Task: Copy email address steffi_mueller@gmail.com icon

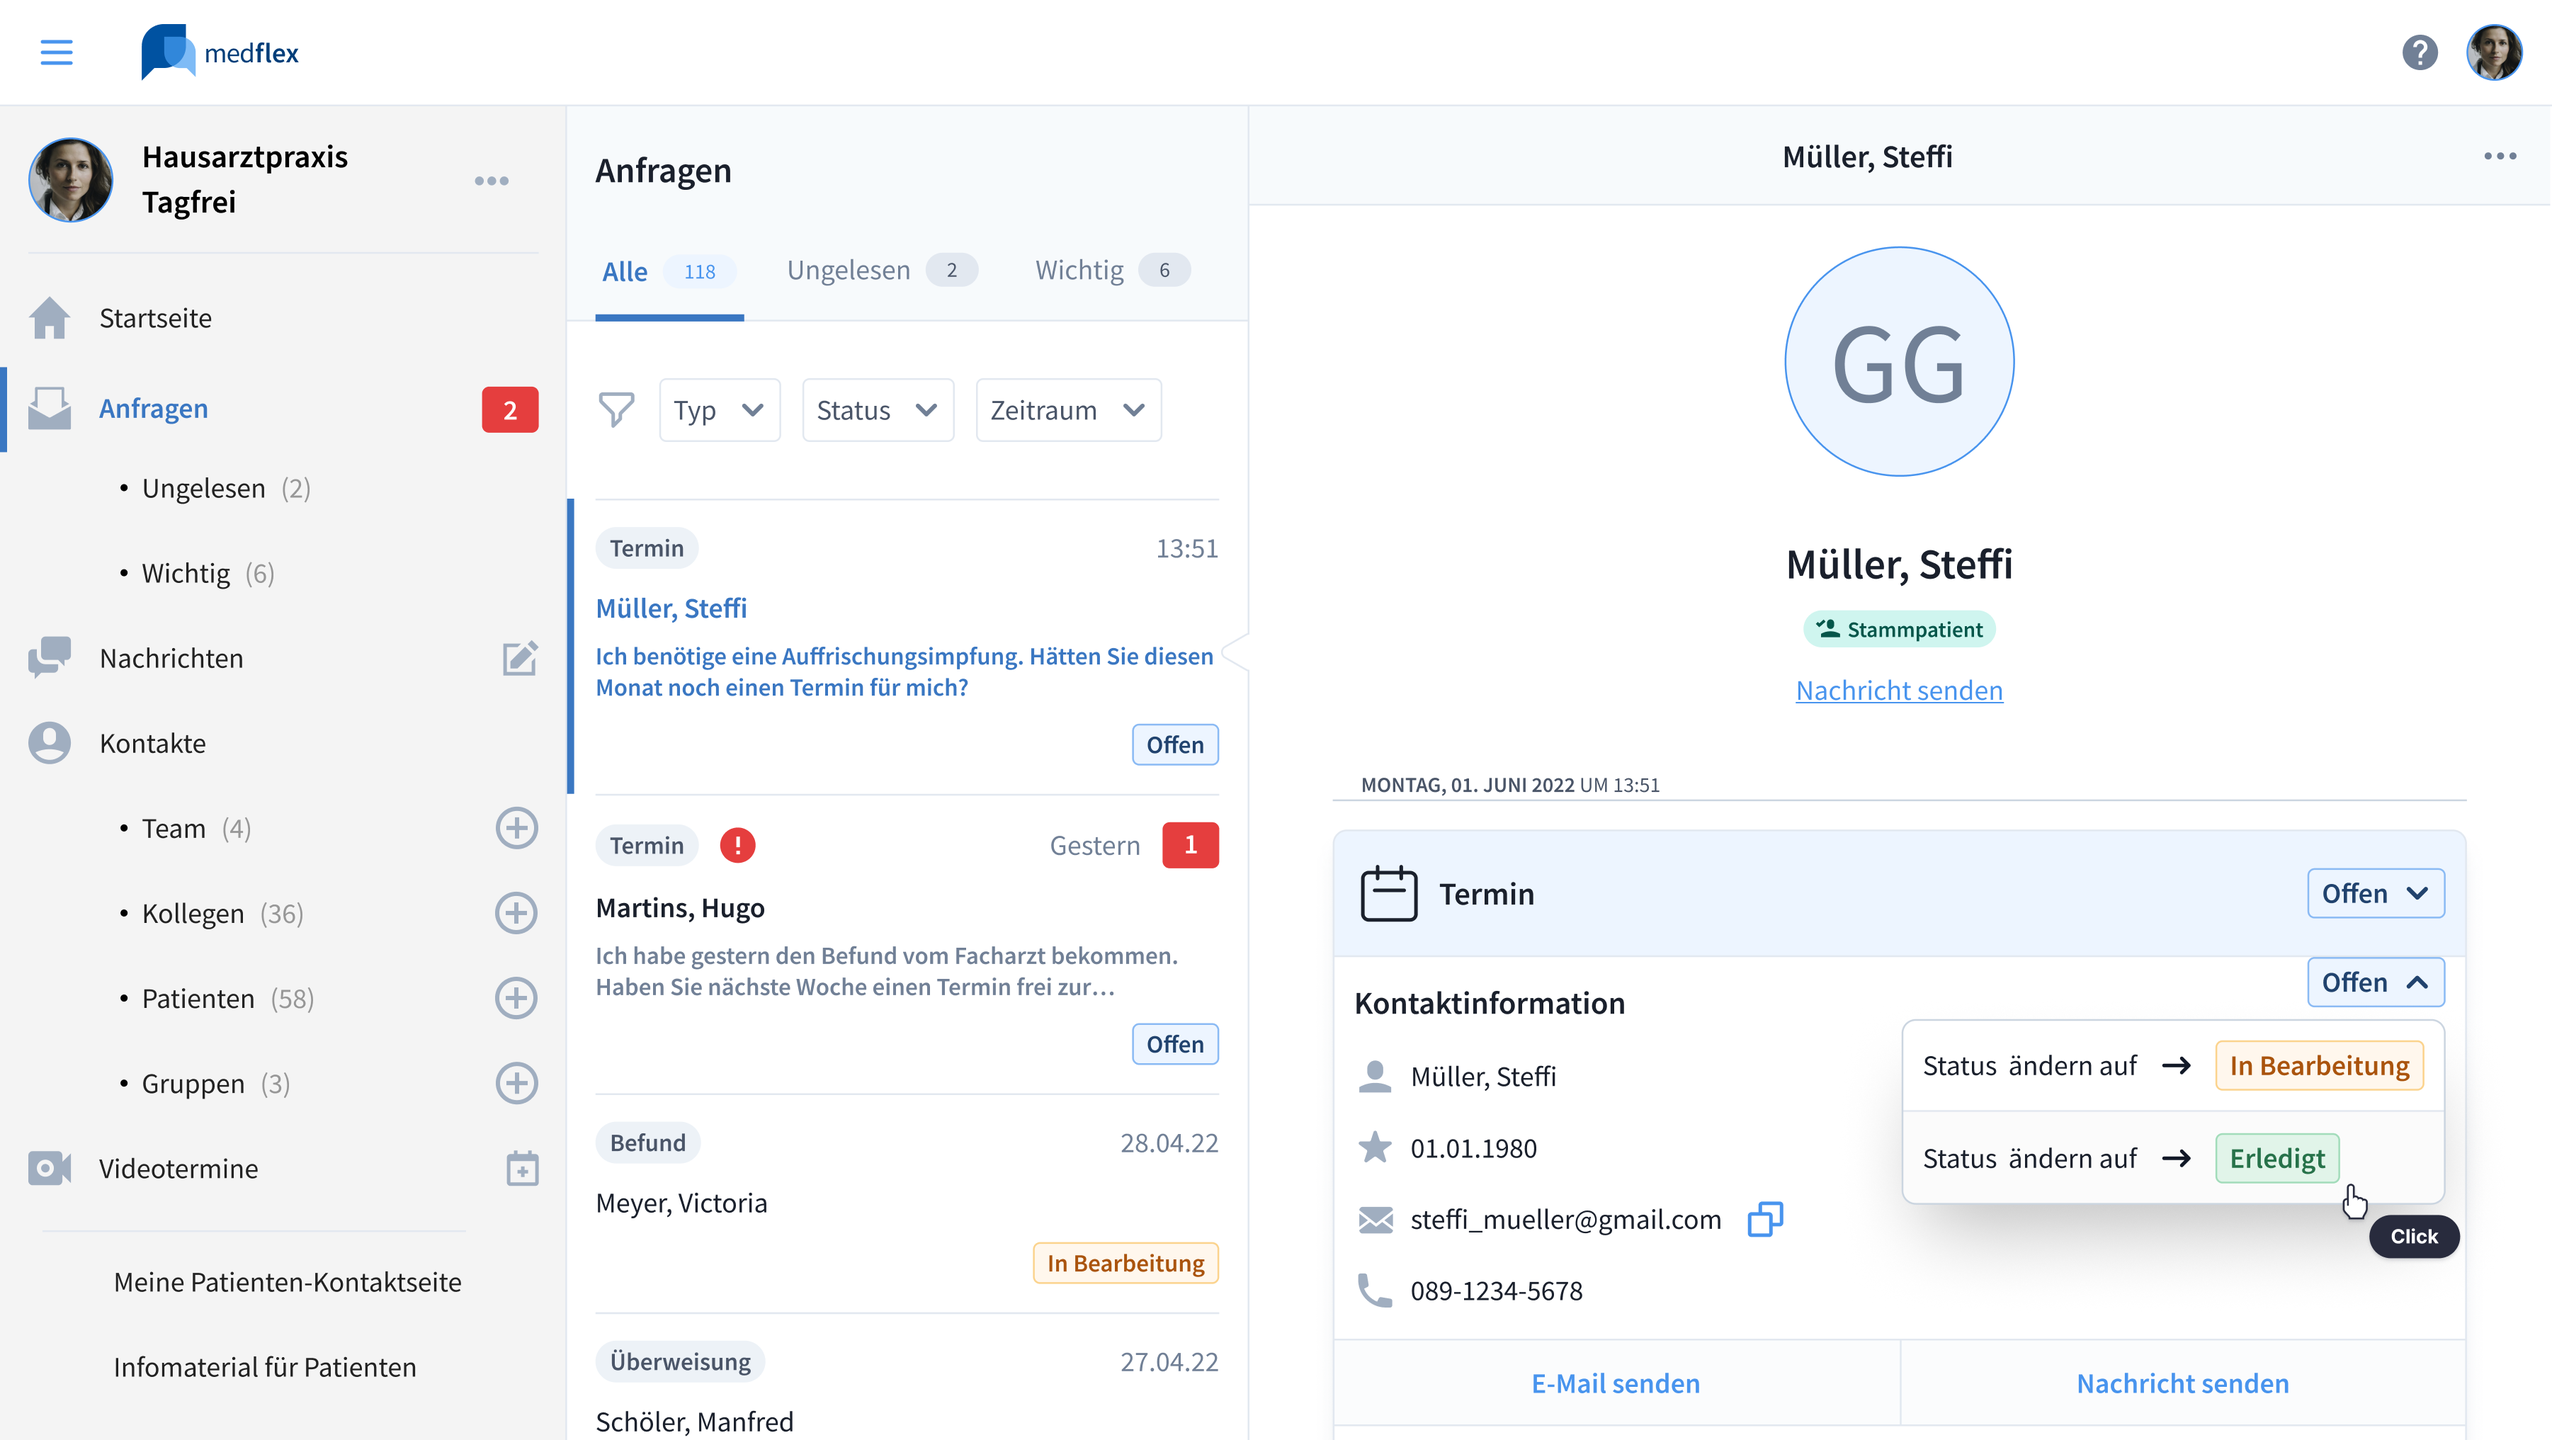Action: [1764, 1219]
